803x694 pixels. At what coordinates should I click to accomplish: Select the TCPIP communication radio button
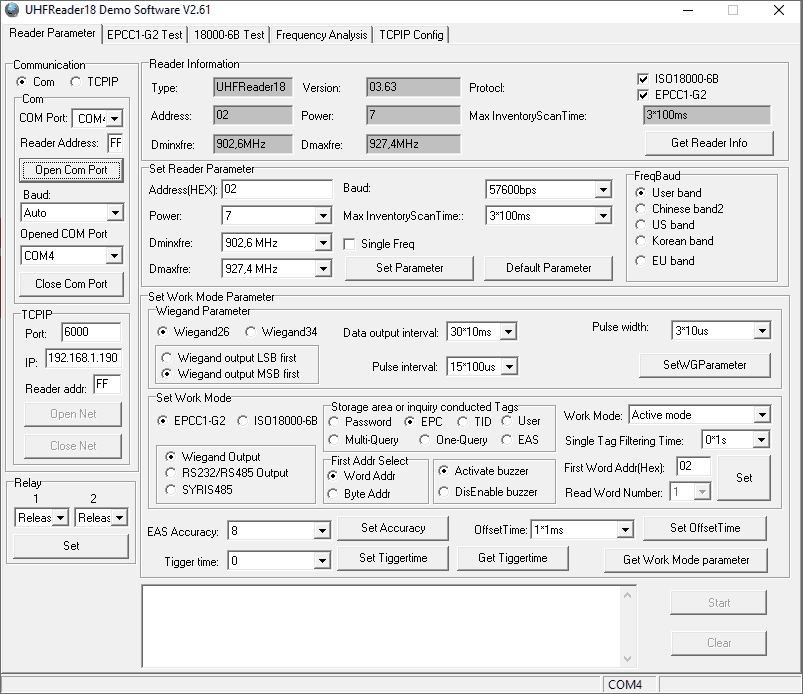coord(76,82)
